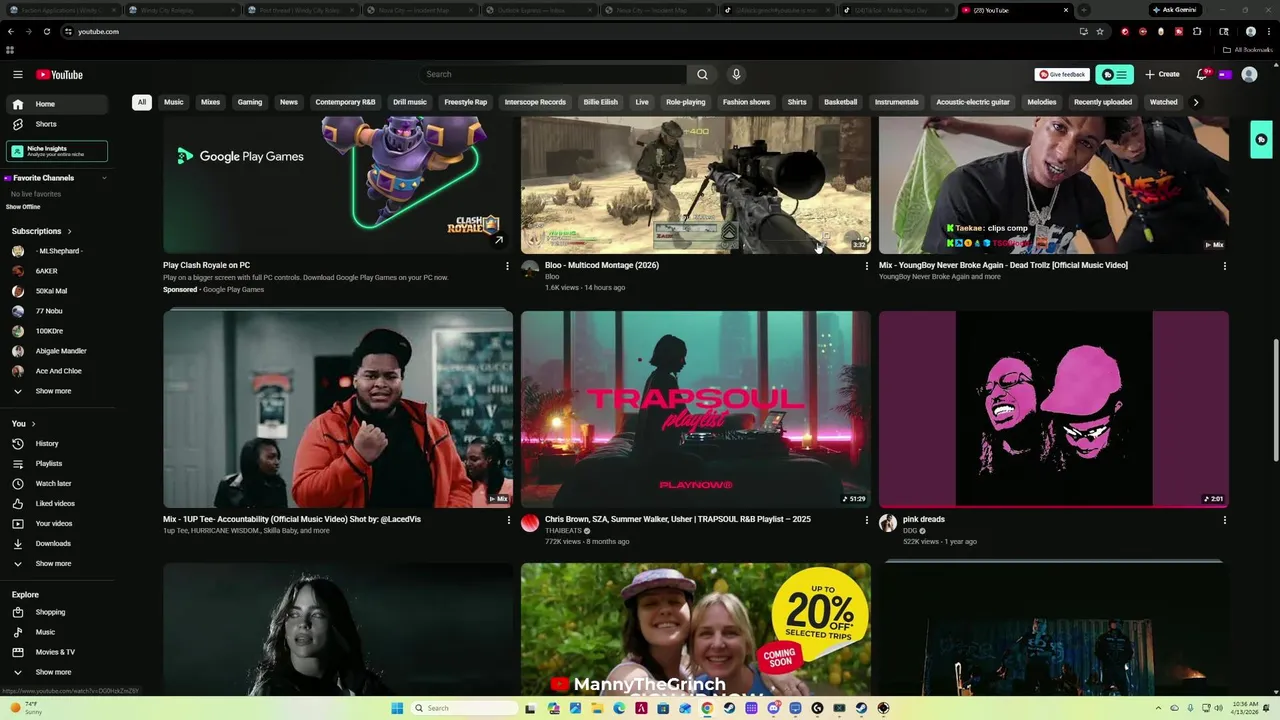The image size is (1280, 720).
Task: Open more options for Clash Royale ad
Action: tap(507, 266)
